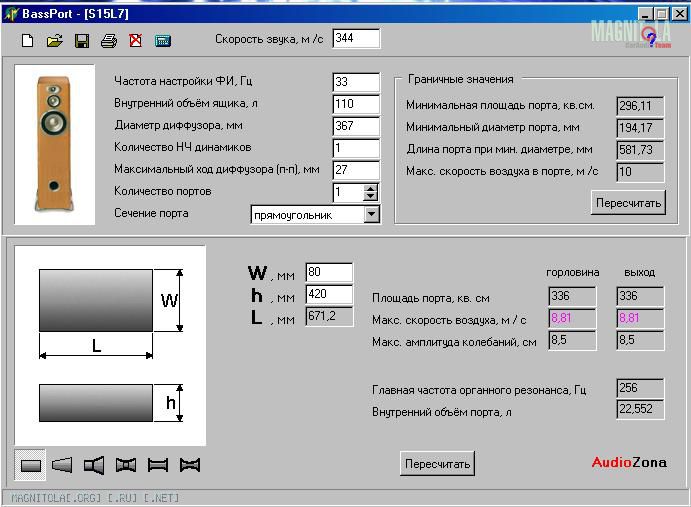The height and width of the screenshot is (507, 691).
Task: Click organ resonance frequency value 256
Action: 640,388
